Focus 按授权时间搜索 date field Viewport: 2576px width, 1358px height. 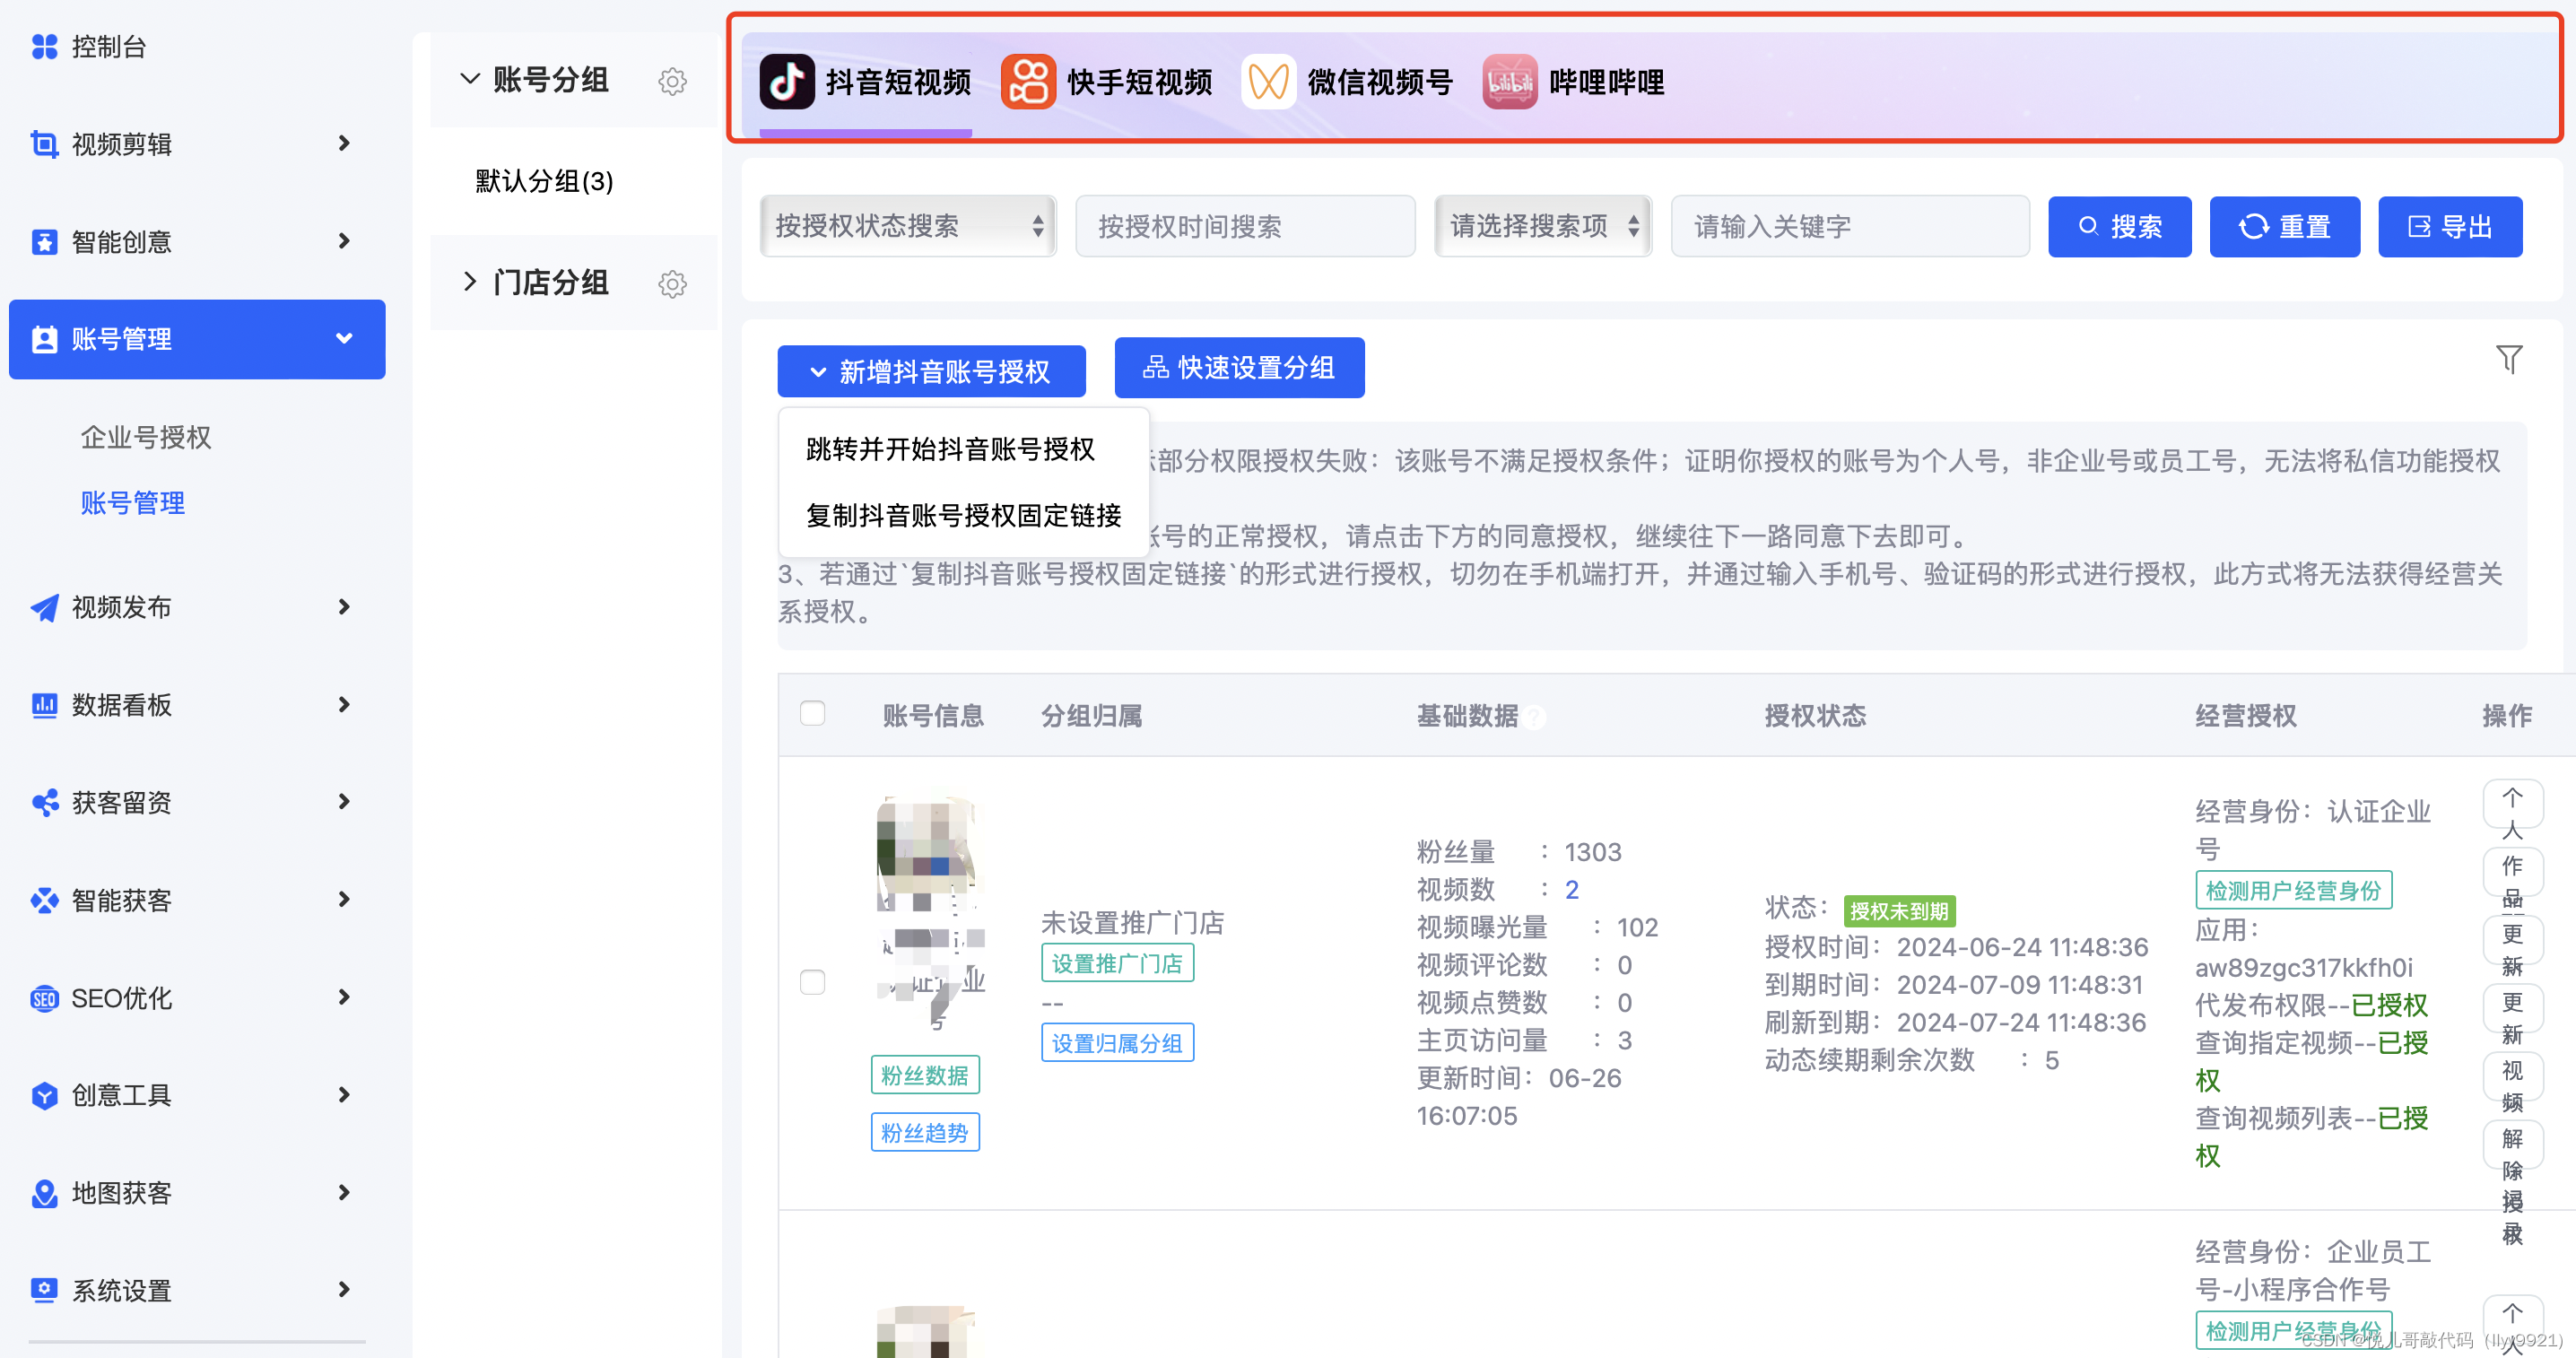[1245, 226]
